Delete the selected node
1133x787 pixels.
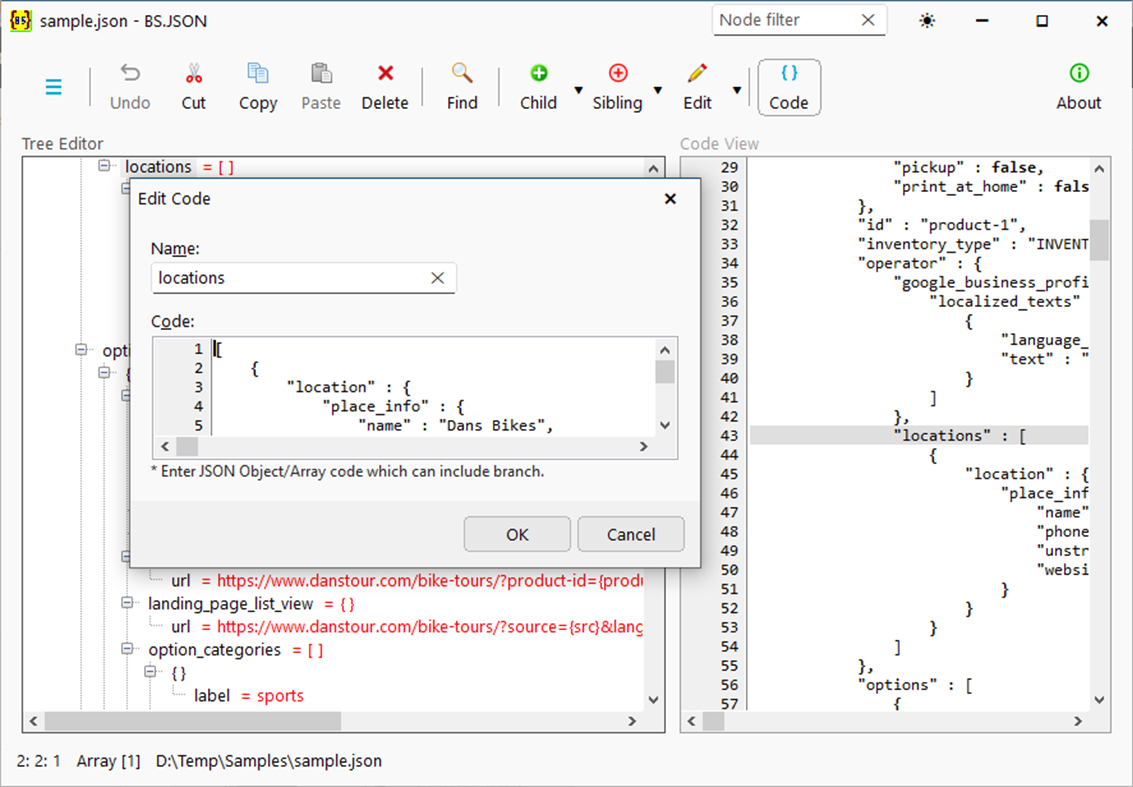tap(385, 87)
